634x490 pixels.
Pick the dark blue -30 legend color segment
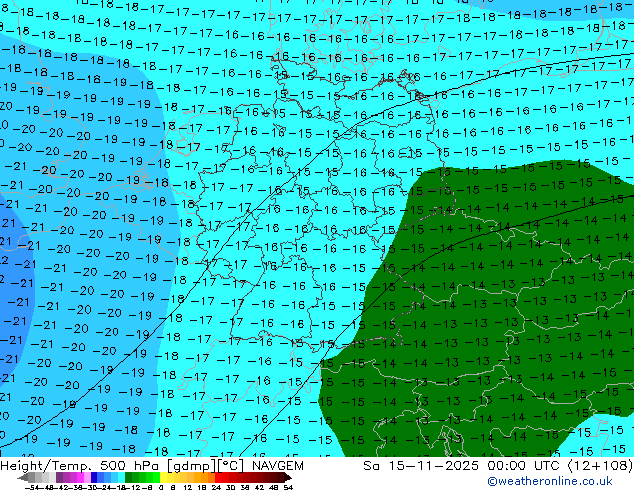point(94,477)
